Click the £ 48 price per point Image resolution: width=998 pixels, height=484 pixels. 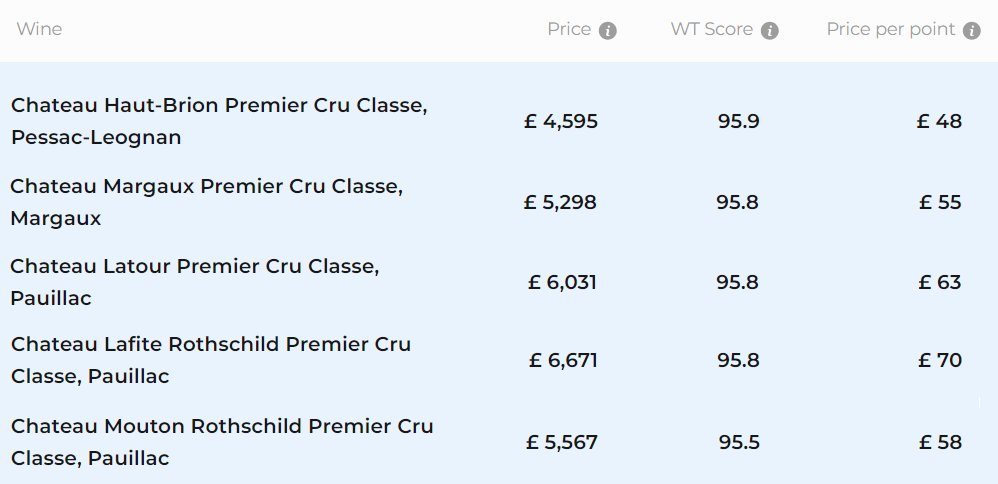click(939, 121)
